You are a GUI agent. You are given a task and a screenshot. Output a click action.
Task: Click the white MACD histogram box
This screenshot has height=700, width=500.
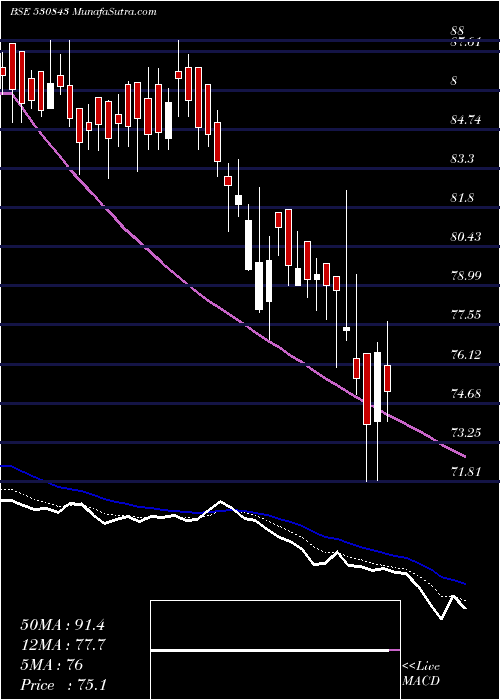click(x=275, y=650)
